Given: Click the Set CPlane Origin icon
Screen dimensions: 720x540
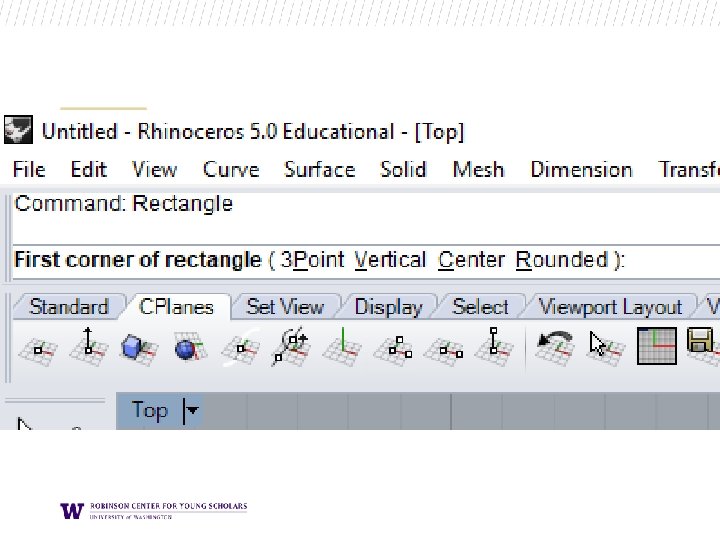Looking at the screenshot, I should click(38, 350).
